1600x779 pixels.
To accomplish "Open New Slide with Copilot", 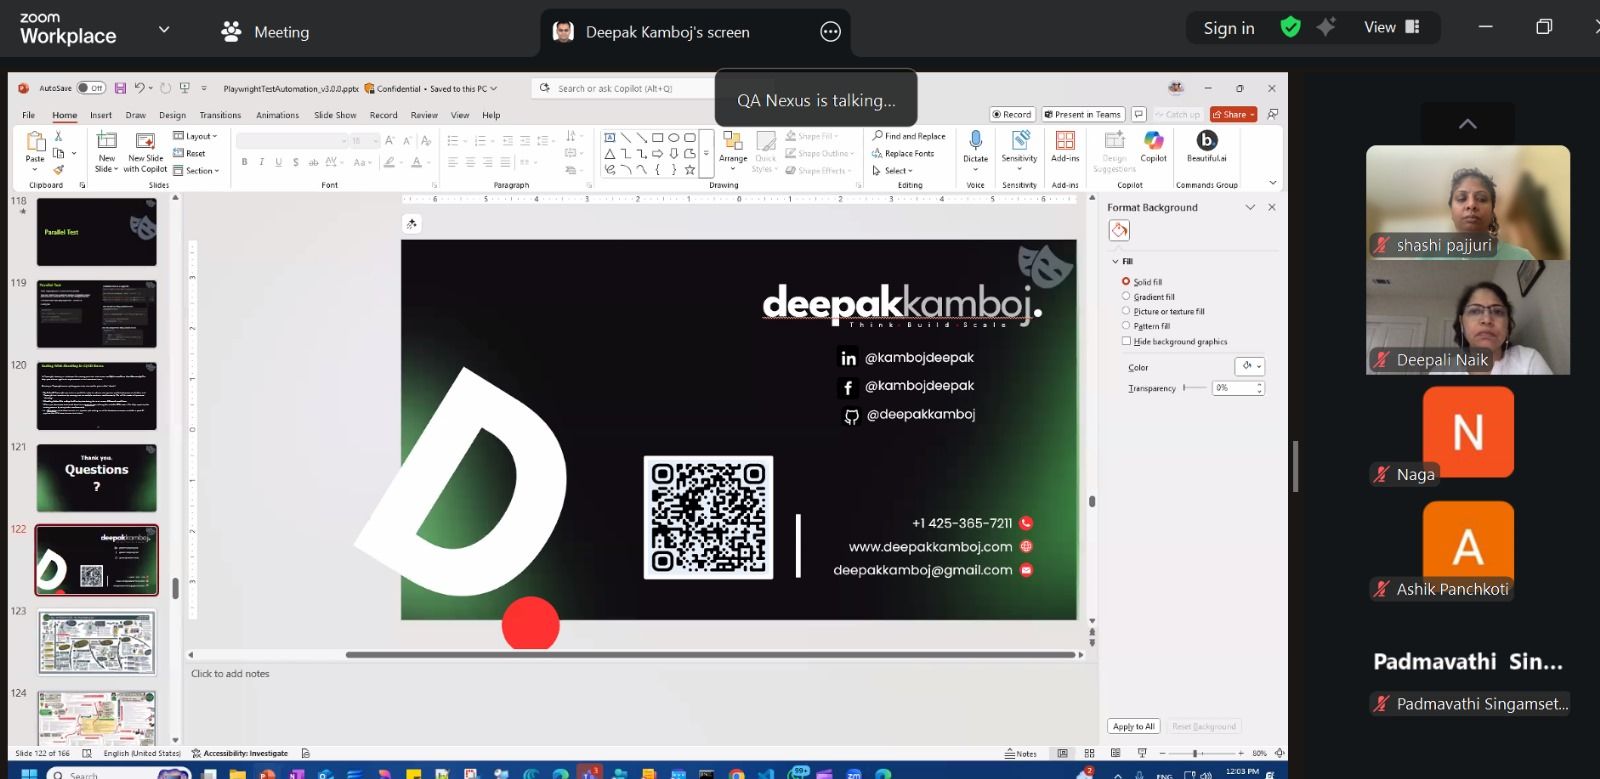I will point(145,152).
